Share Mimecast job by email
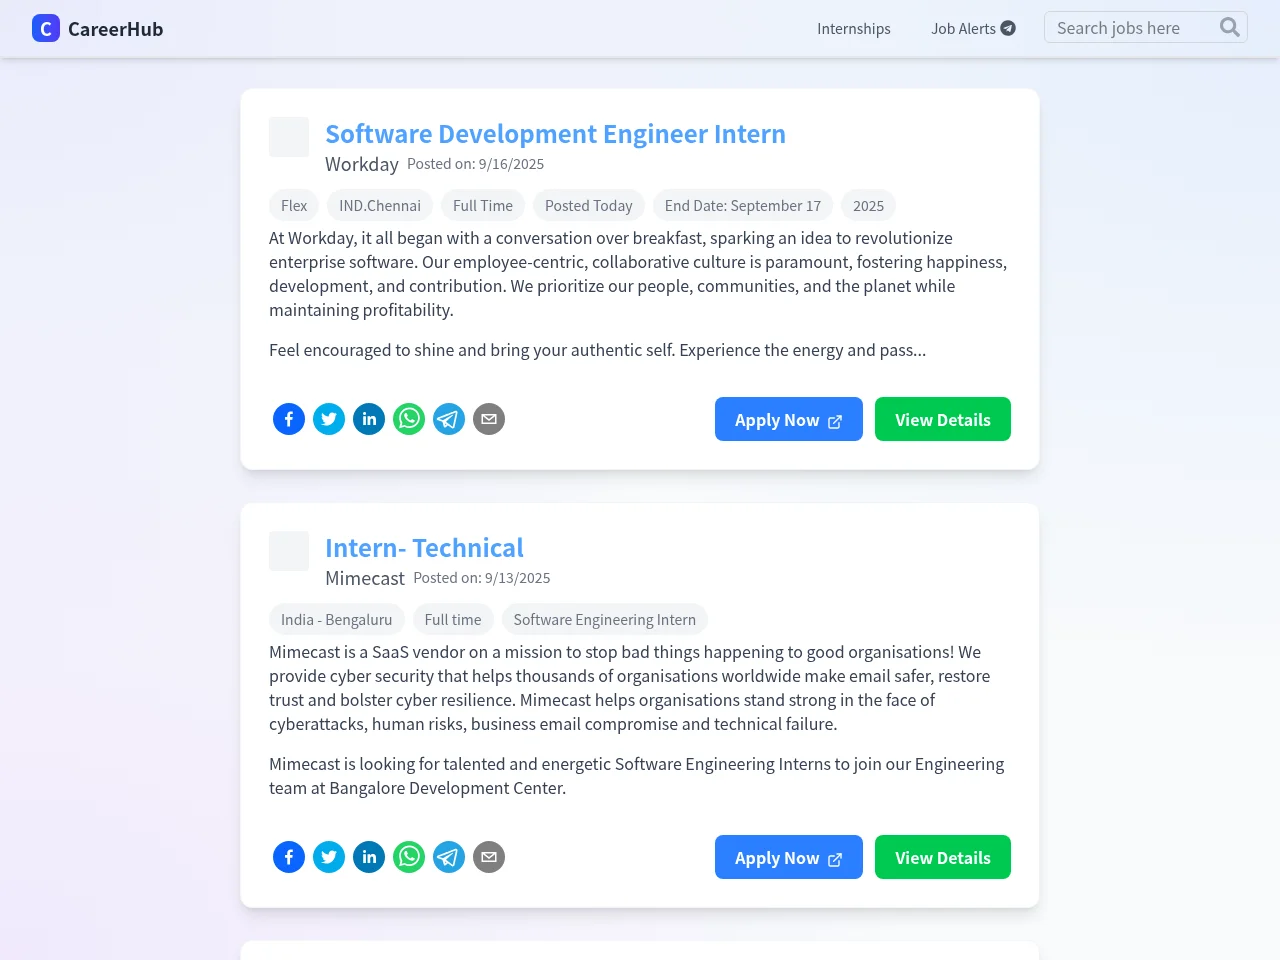Image resolution: width=1280 pixels, height=960 pixels. tap(489, 857)
